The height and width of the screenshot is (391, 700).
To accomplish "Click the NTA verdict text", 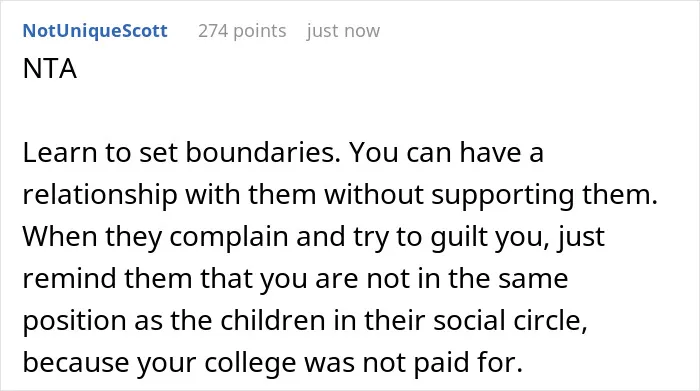I will 50,69.
